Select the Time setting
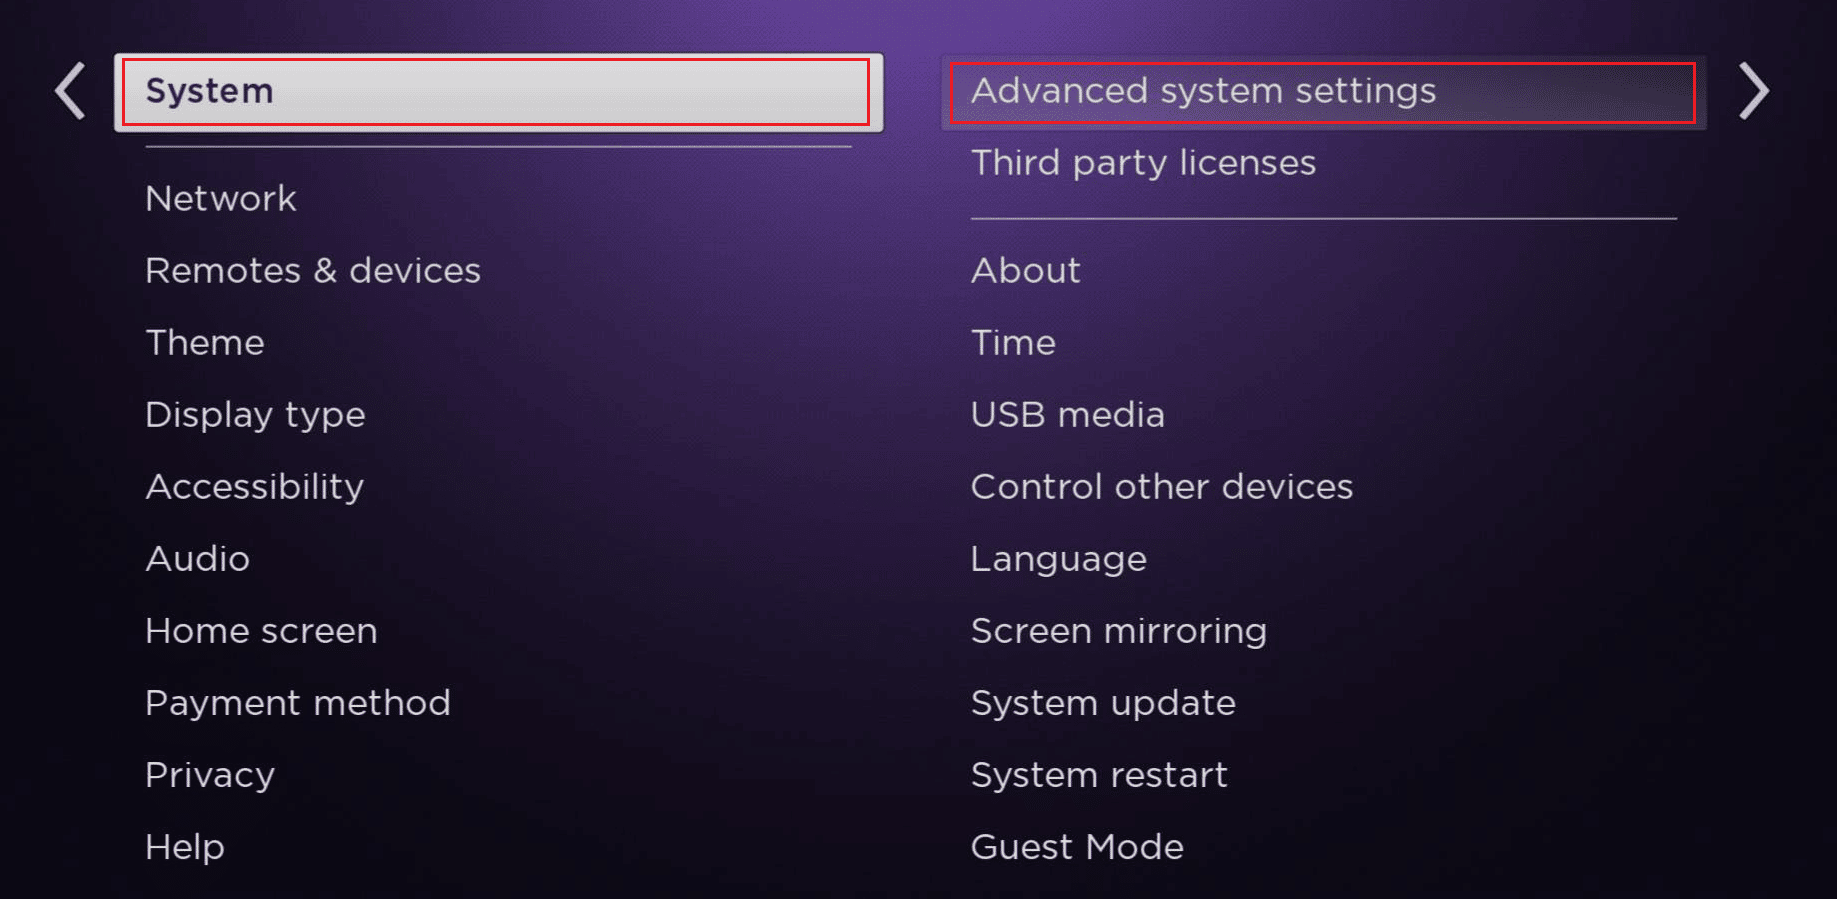 click(x=1013, y=343)
